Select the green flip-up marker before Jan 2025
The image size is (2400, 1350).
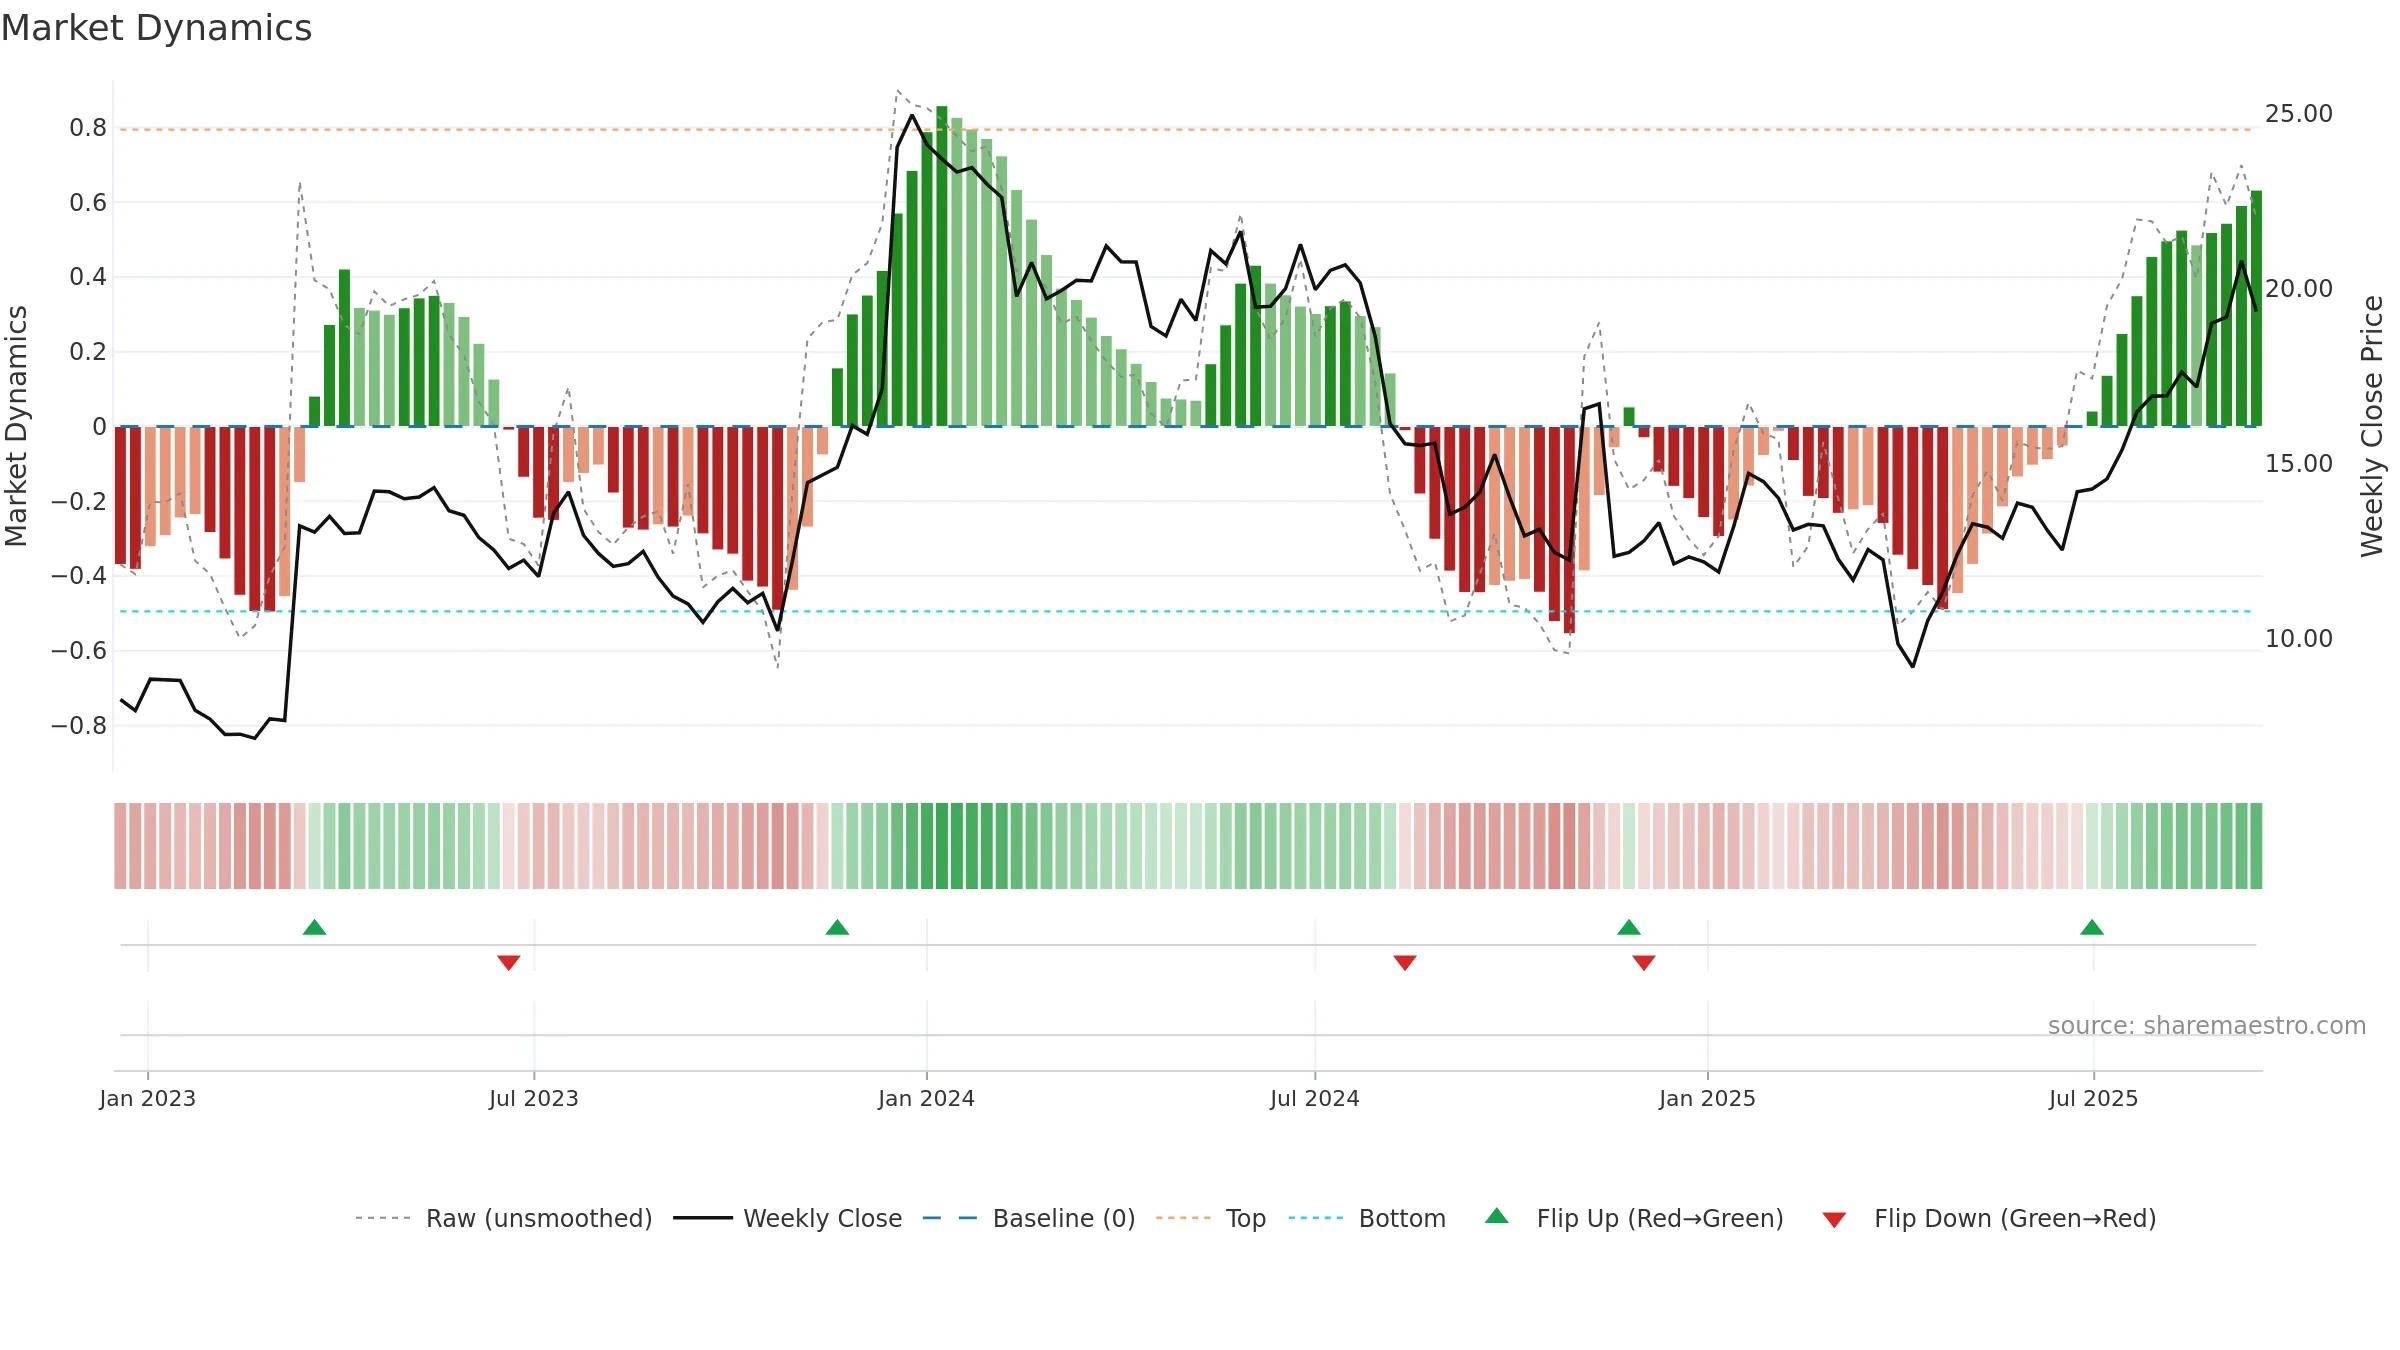click(1628, 927)
